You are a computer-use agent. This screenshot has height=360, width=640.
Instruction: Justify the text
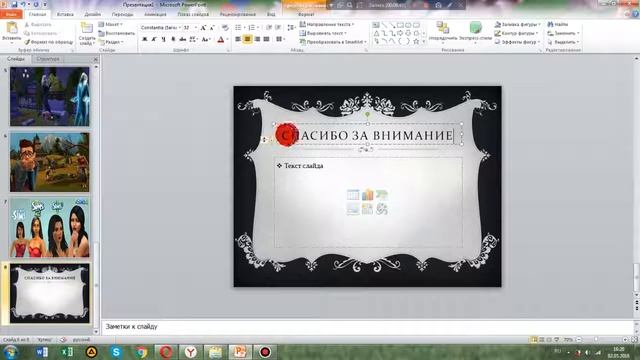pyautogui.click(x=267, y=39)
